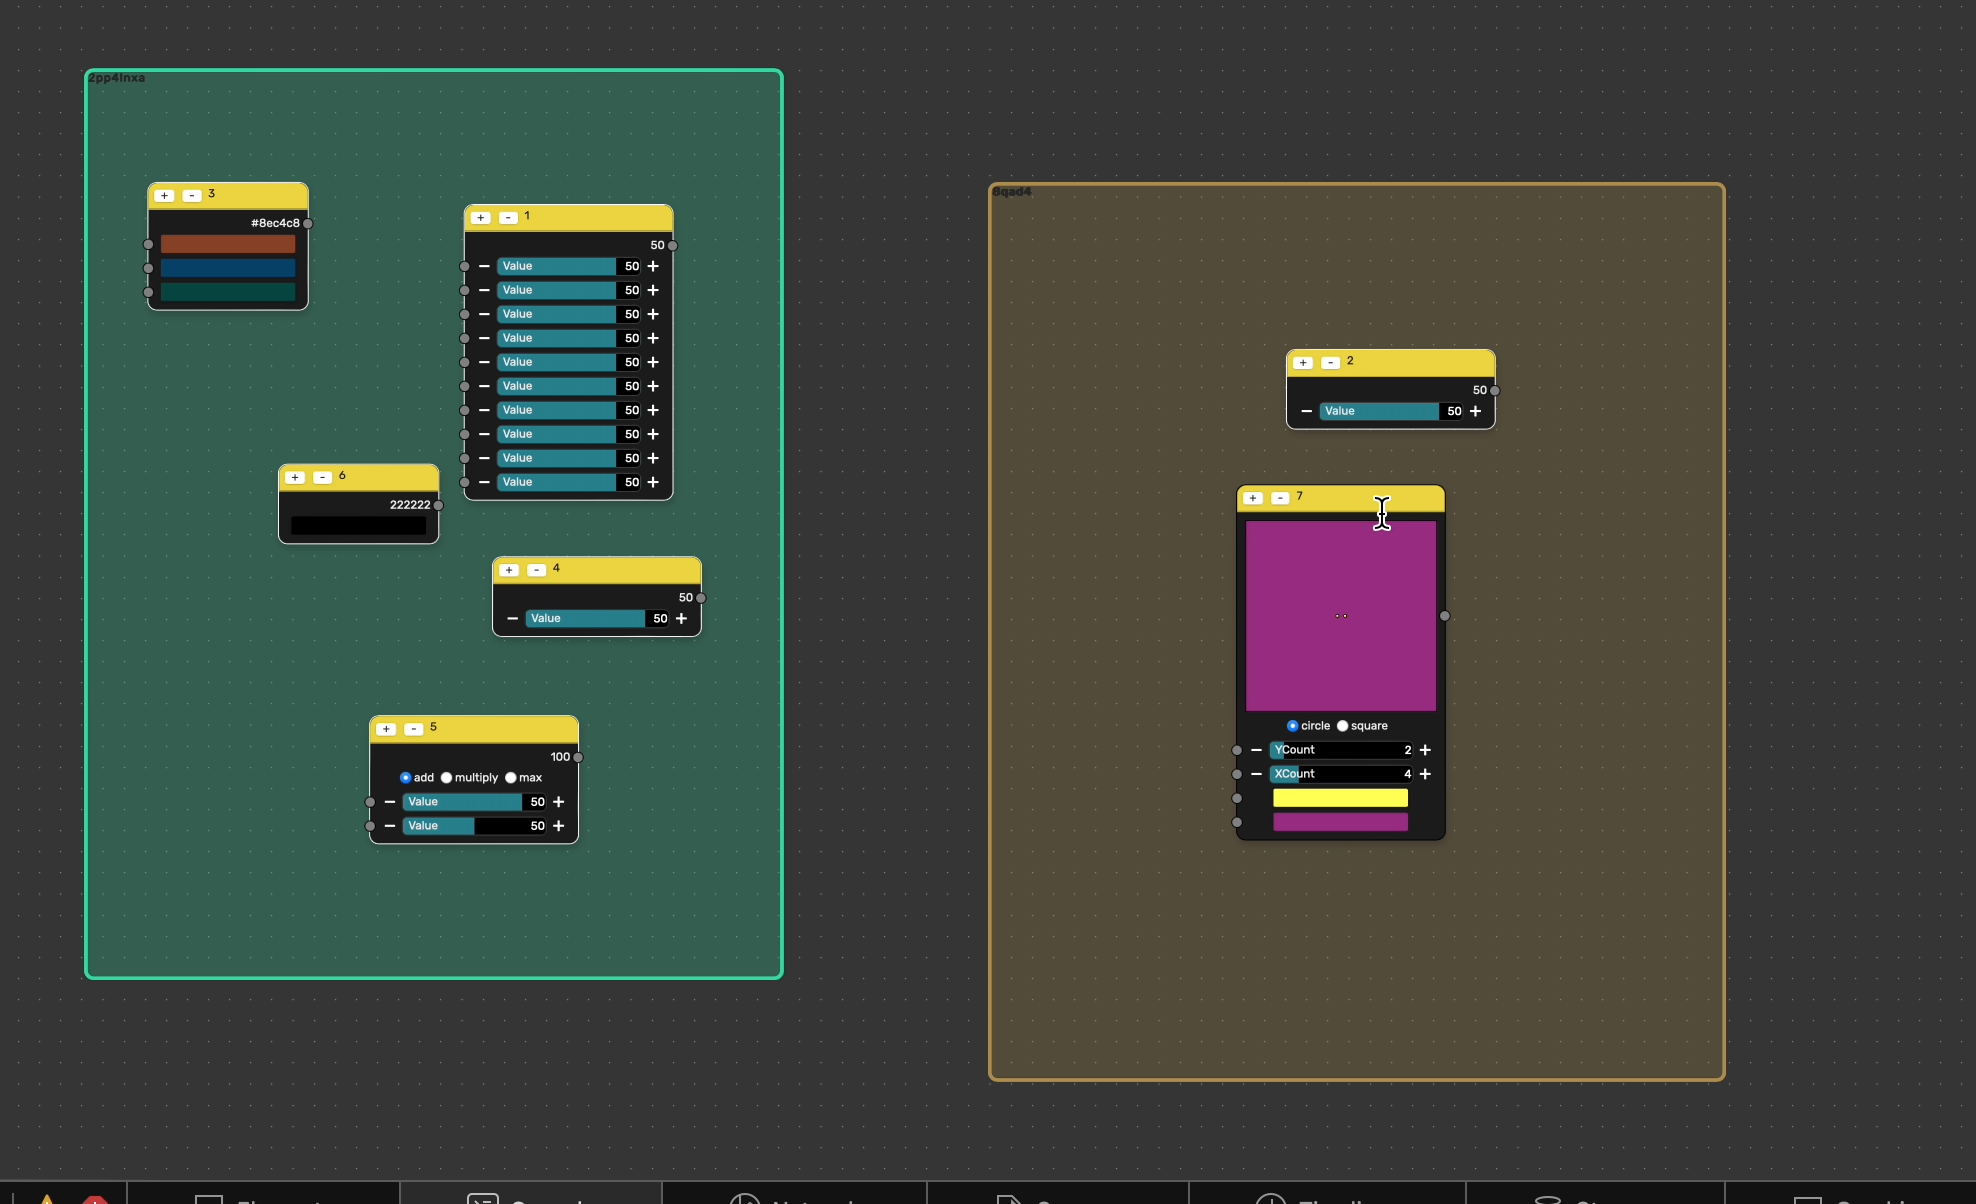Collapse node 1 using its header minus button
This screenshot has height=1204, width=1976.
click(x=509, y=217)
